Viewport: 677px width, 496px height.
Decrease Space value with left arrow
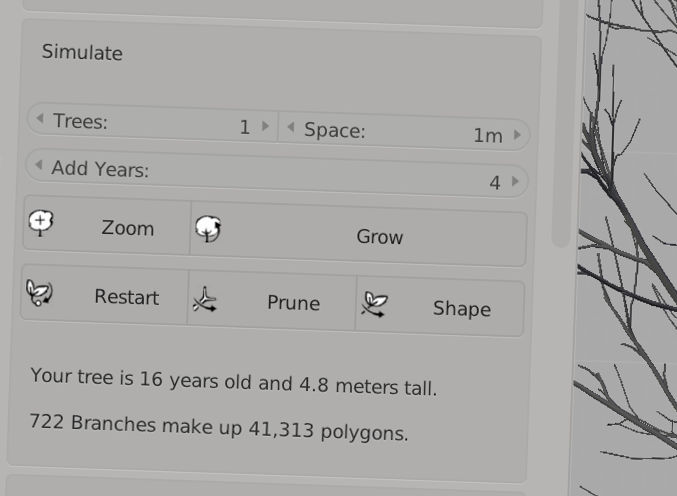291,127
